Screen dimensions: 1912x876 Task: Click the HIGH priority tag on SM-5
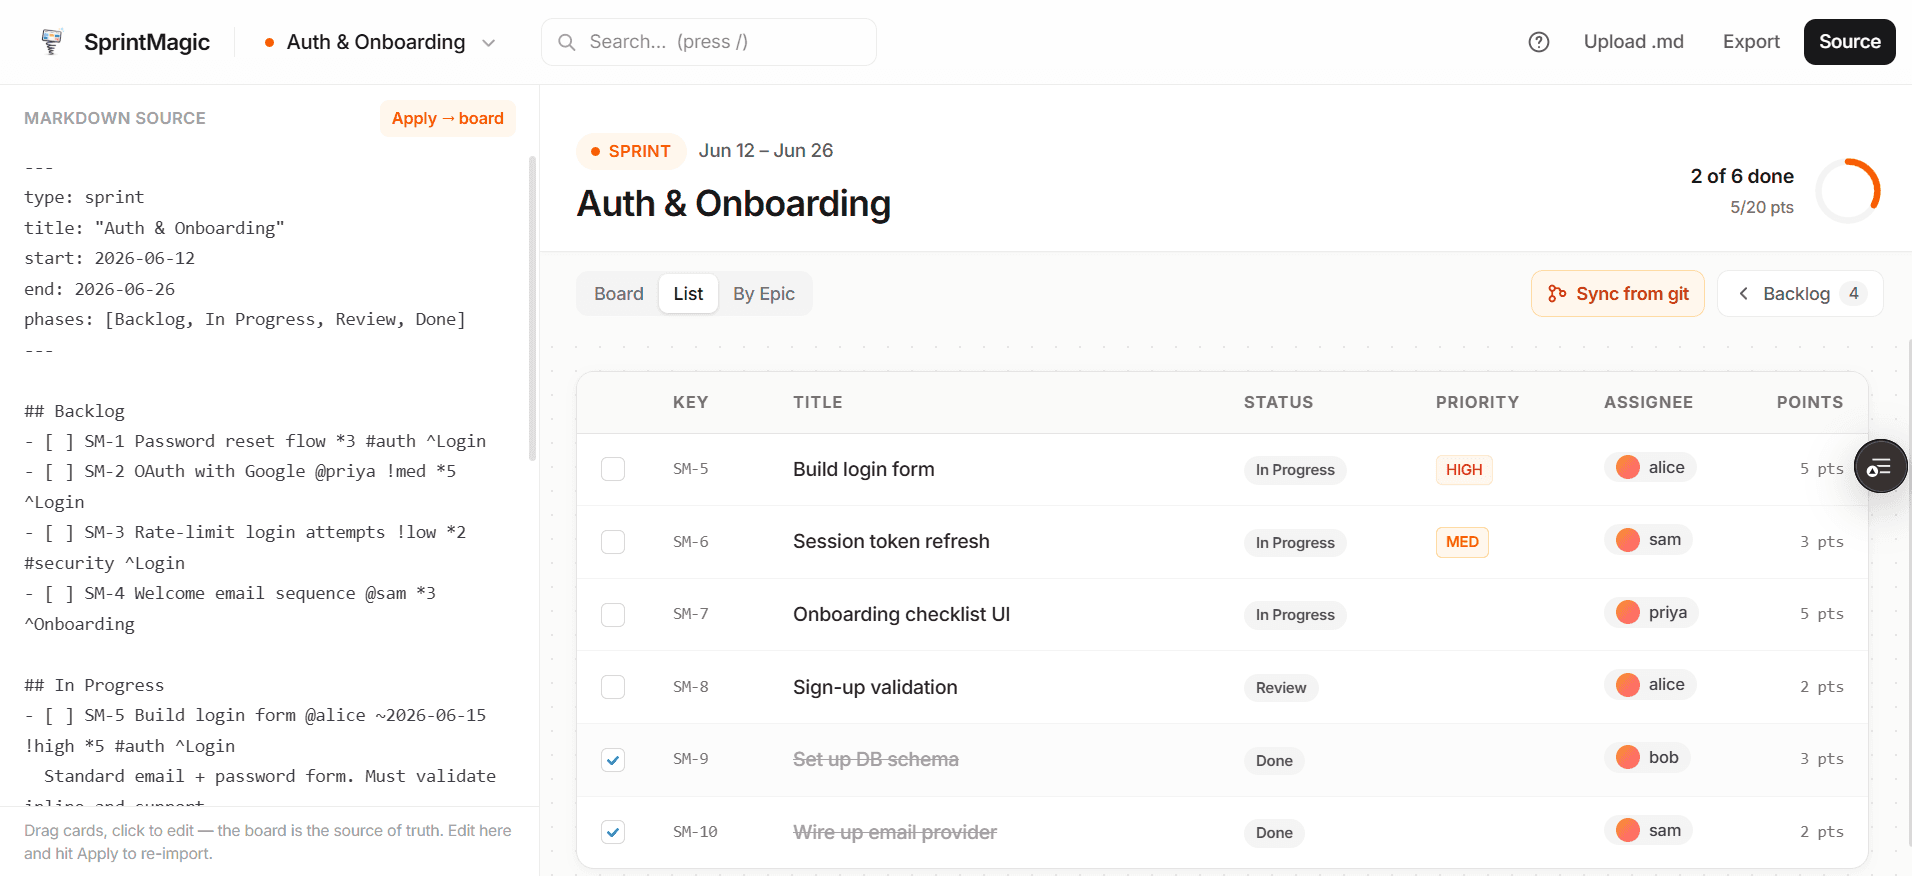pyautogui.click(x=1464, y=470)
